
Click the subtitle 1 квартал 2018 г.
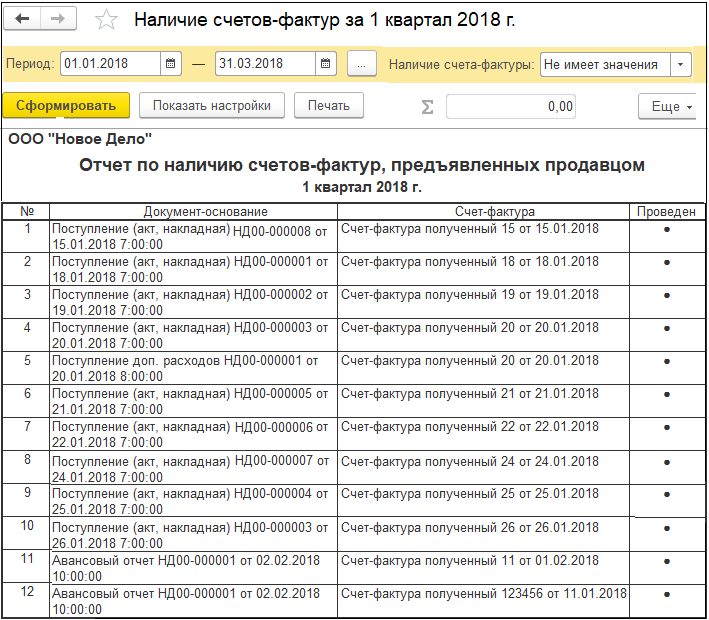[362, 187]
